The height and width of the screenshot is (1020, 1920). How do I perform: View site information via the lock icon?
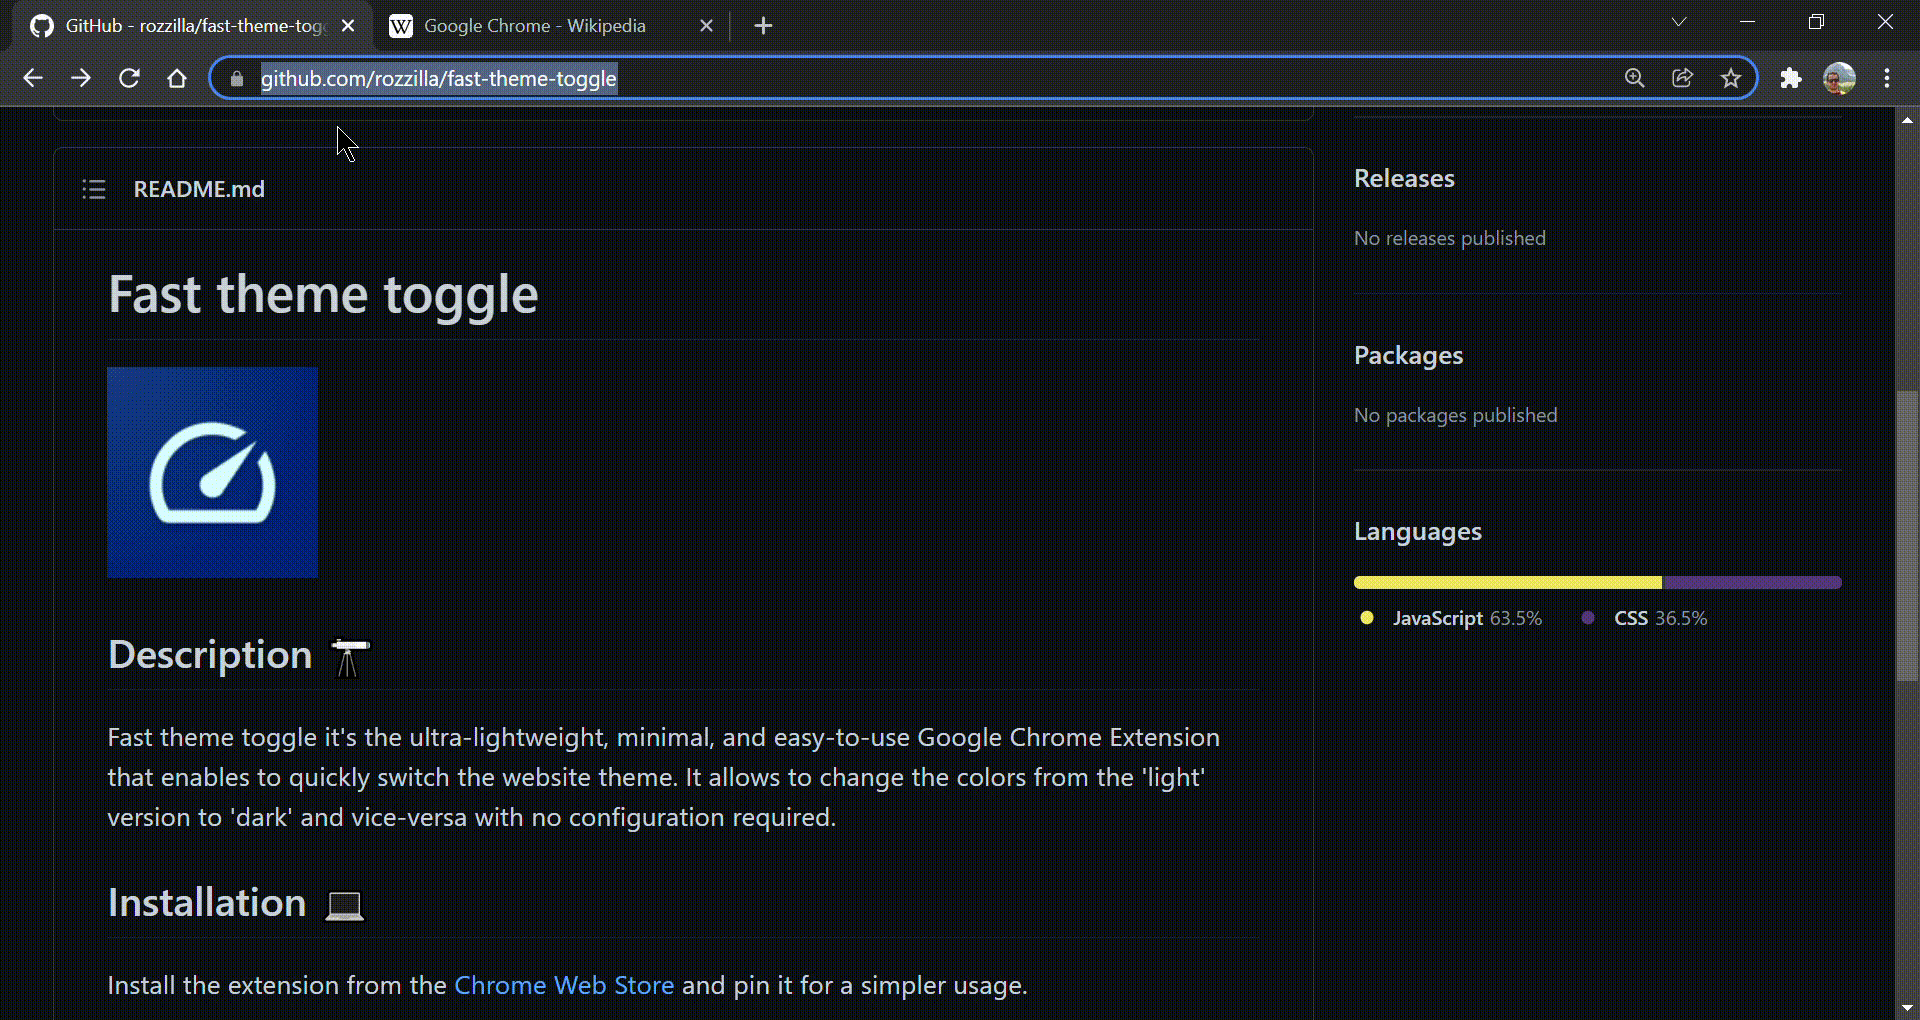[x=237, y=78]
